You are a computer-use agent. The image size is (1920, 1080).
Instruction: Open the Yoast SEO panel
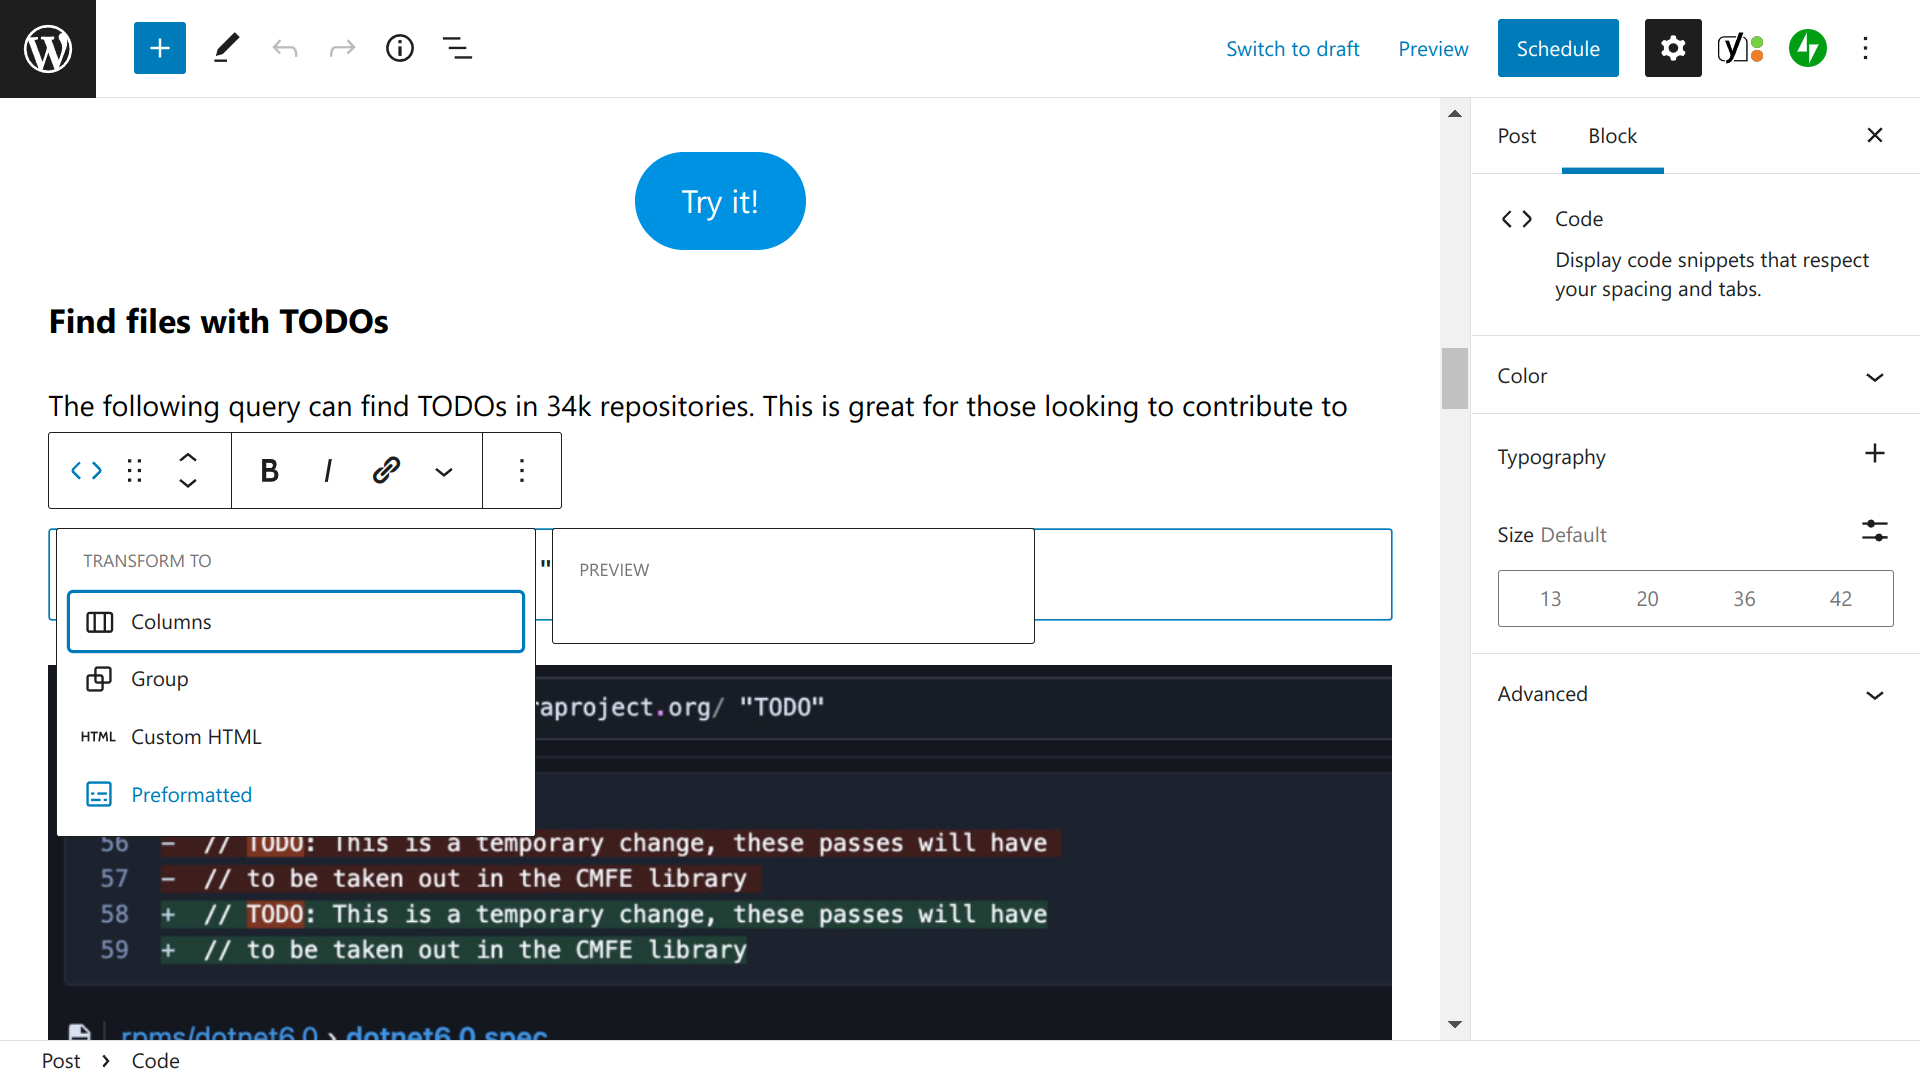pyautogui.click(x=1741, y=48)
